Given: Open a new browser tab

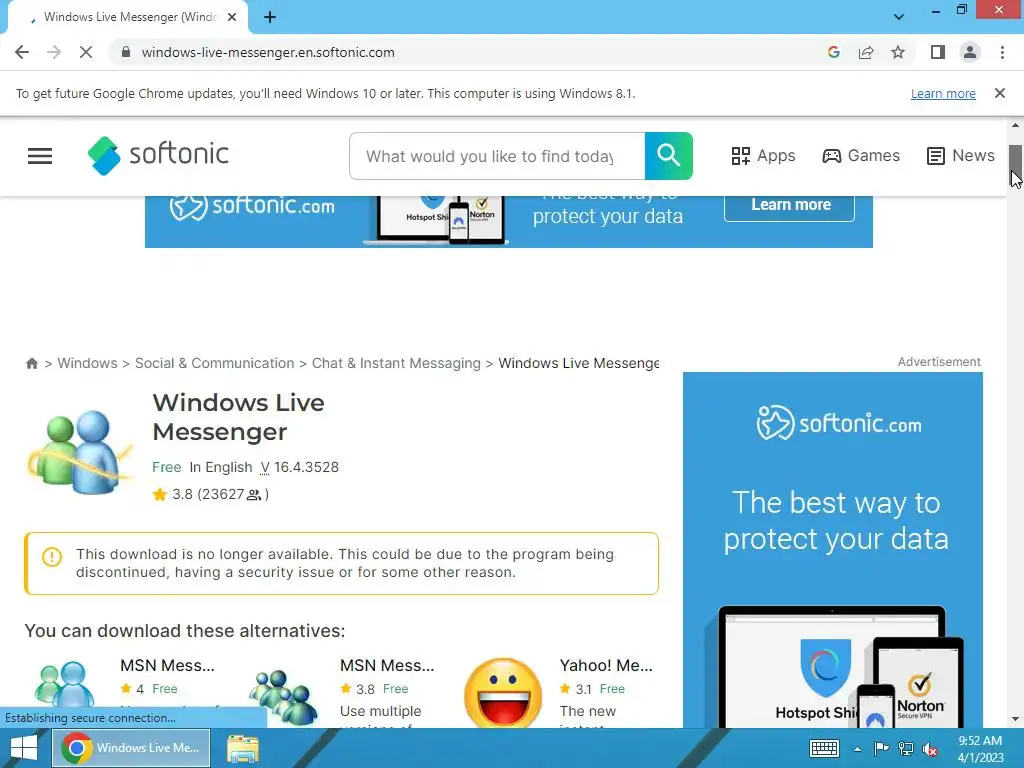Looking at the screenshot, I should click(270, 18).
